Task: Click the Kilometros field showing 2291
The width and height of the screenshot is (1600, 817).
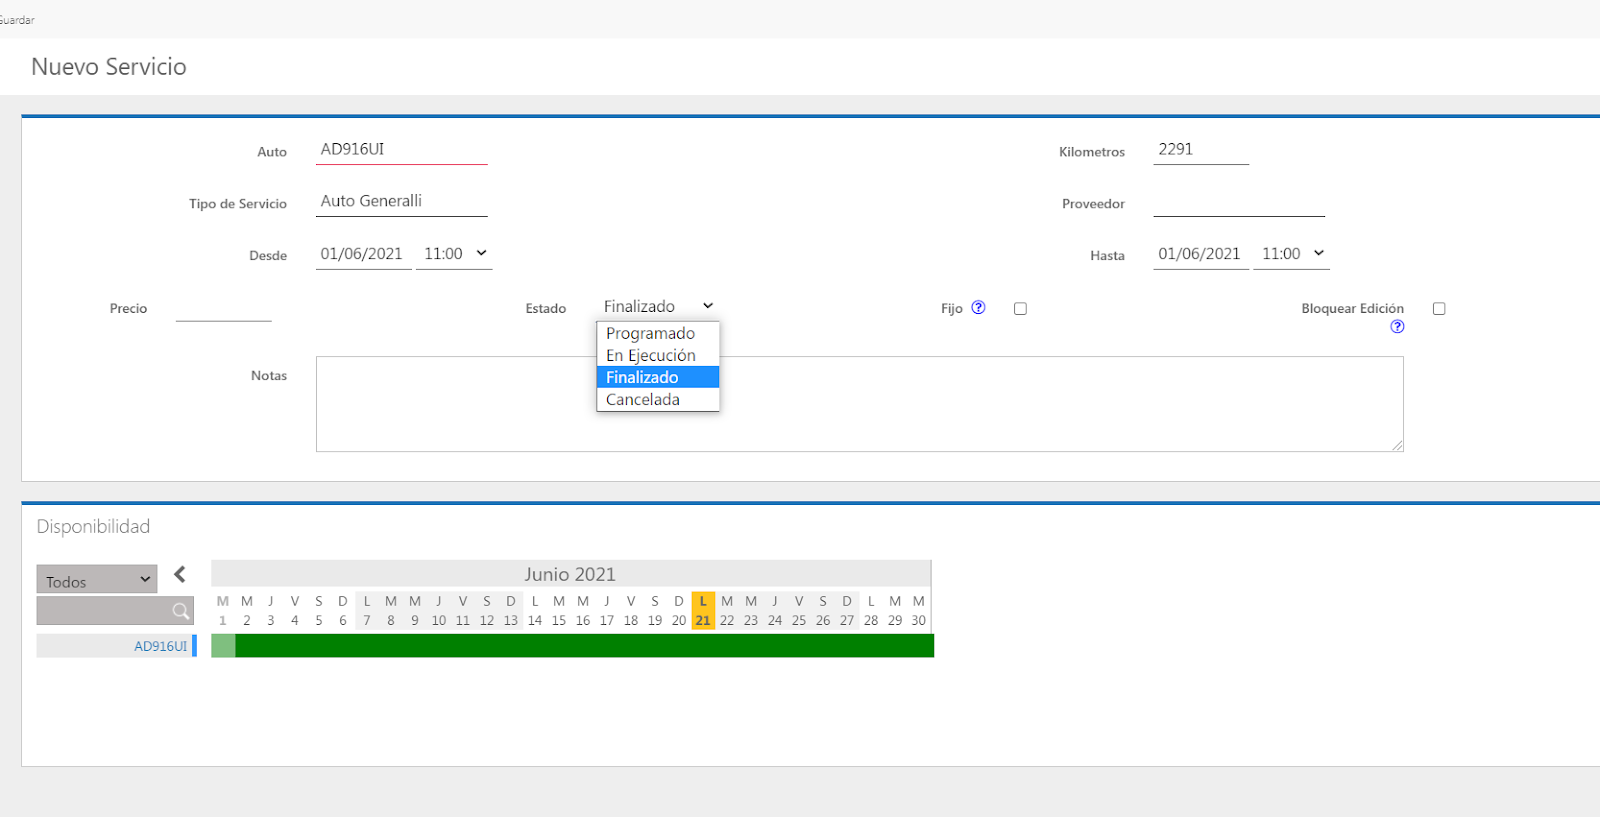Action: [x=1200, y=150]
